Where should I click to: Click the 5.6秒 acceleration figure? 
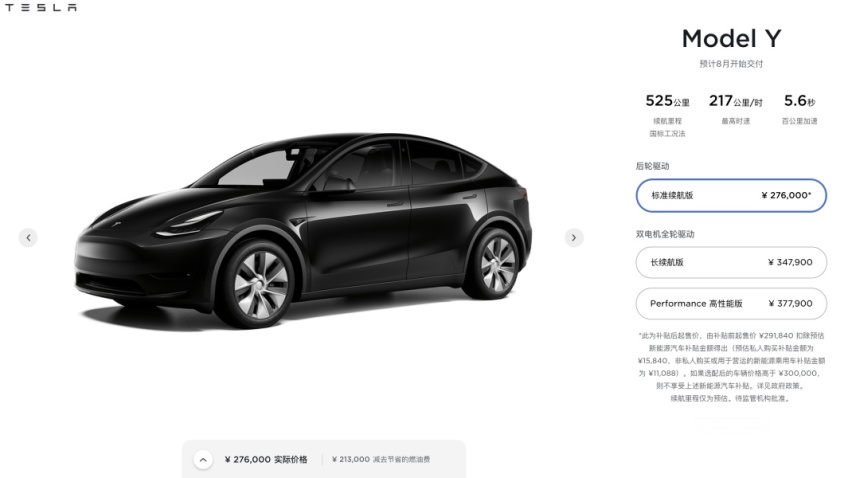point(799,101)
